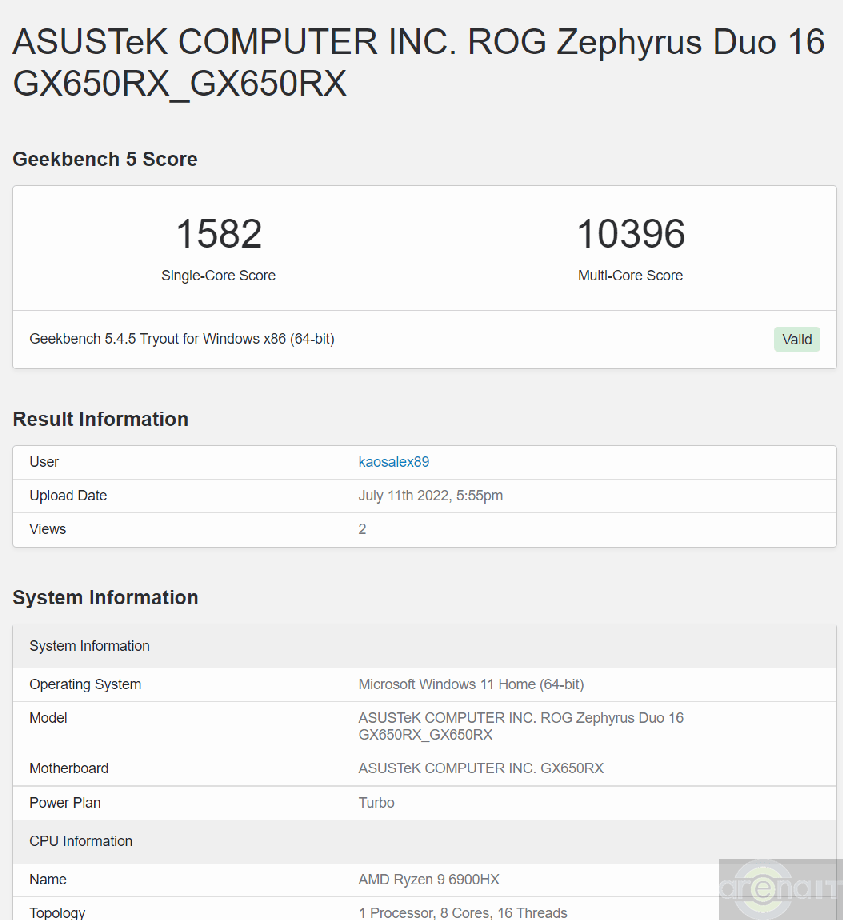The width and height of the screenshot is (843, 920).
Task: Open the kaosalex89 user profile link
Action: click(394, 462)
